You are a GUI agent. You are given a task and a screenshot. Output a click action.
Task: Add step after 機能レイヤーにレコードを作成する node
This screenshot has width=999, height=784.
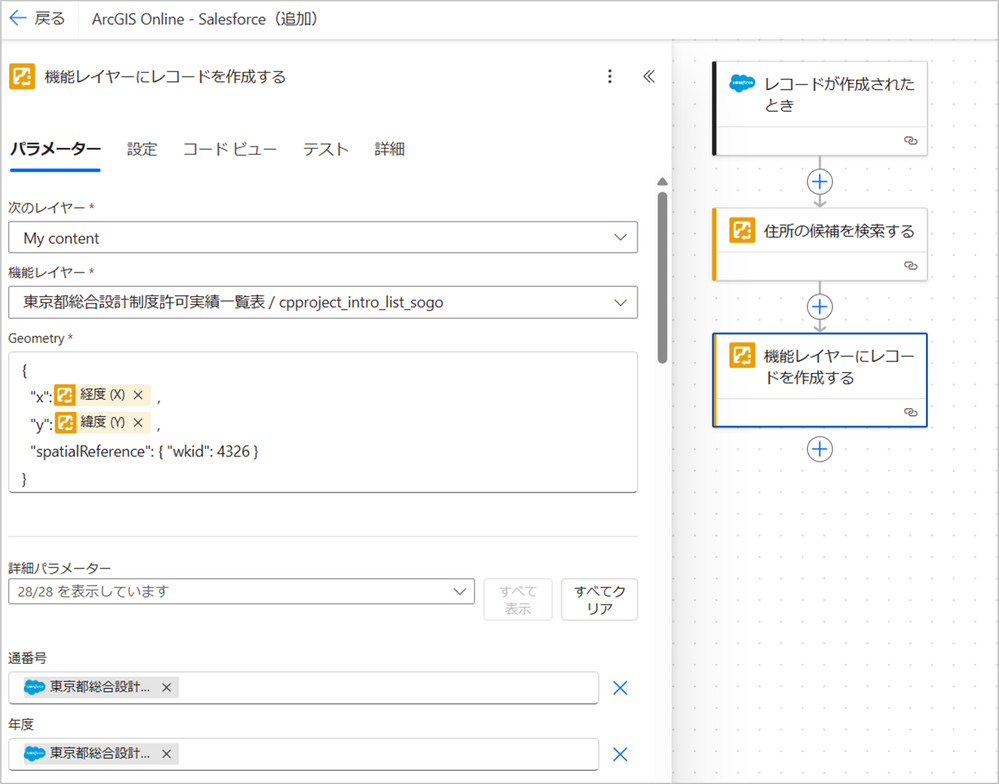click(x=820, y=449)
